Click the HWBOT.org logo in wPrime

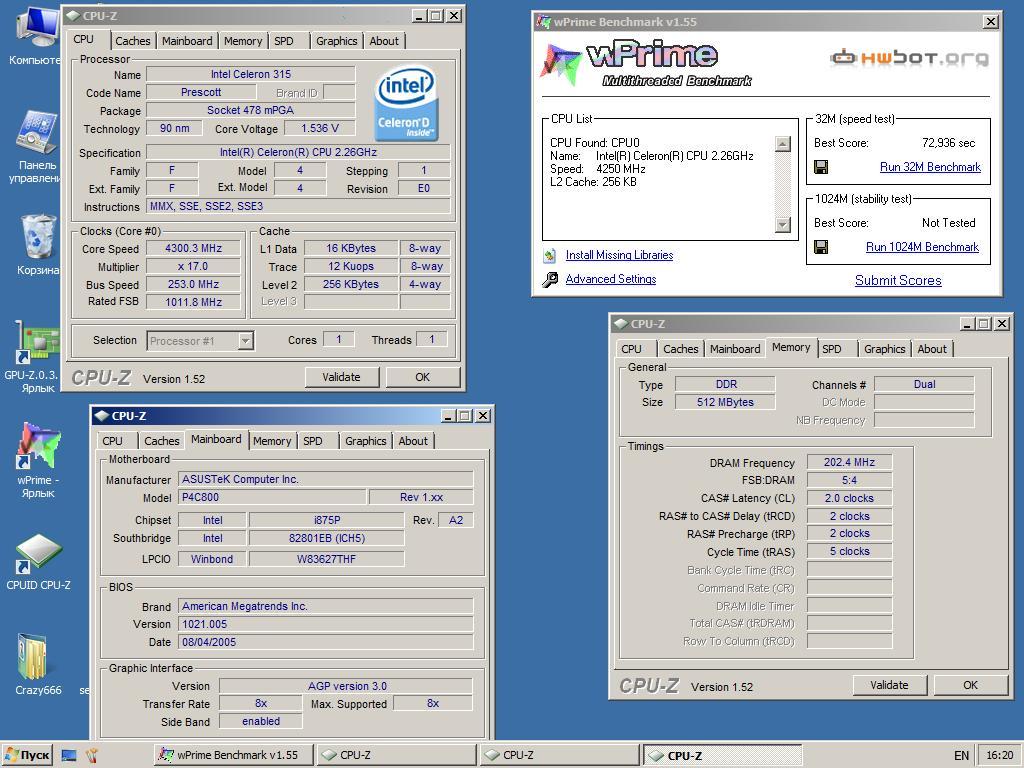point(909,58)
